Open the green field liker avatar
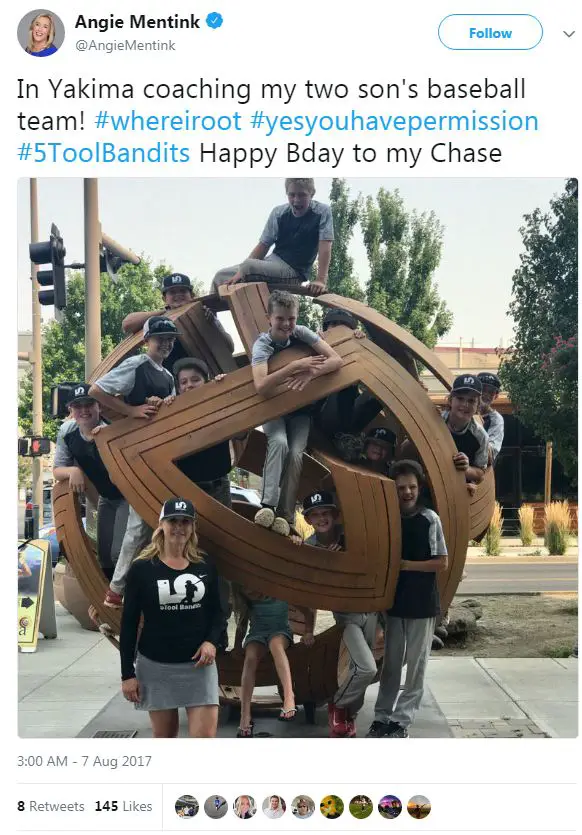582x835 pixels. click(x=361, y=807)
